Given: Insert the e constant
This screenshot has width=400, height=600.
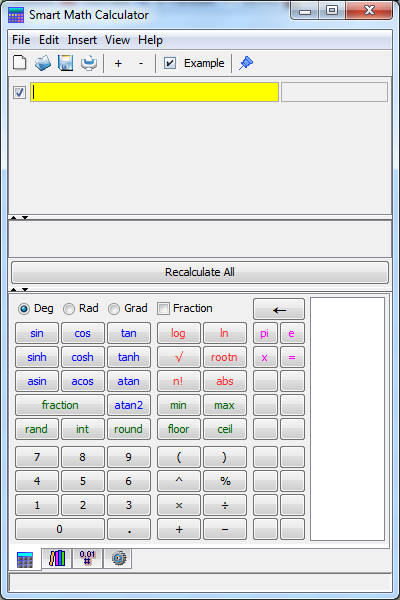Looking at the screenshot, I should tap(292, 333).
